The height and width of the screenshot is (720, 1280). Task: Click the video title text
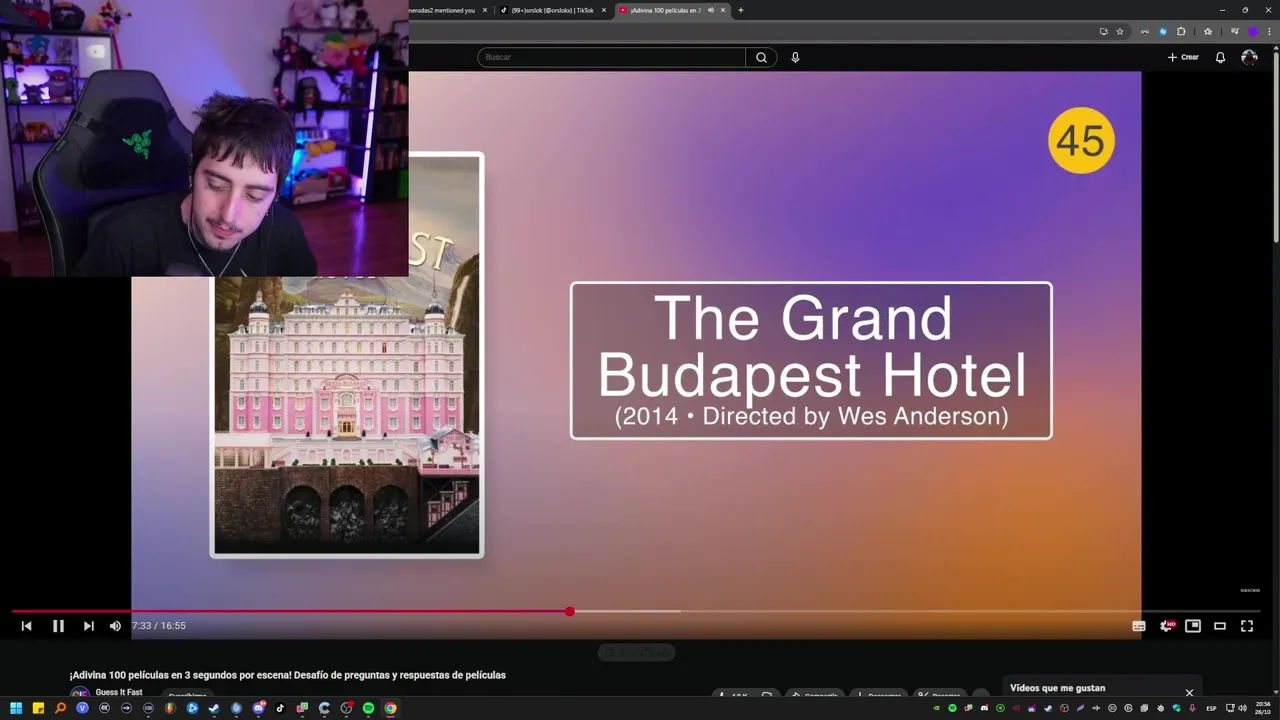coord(288,675)
